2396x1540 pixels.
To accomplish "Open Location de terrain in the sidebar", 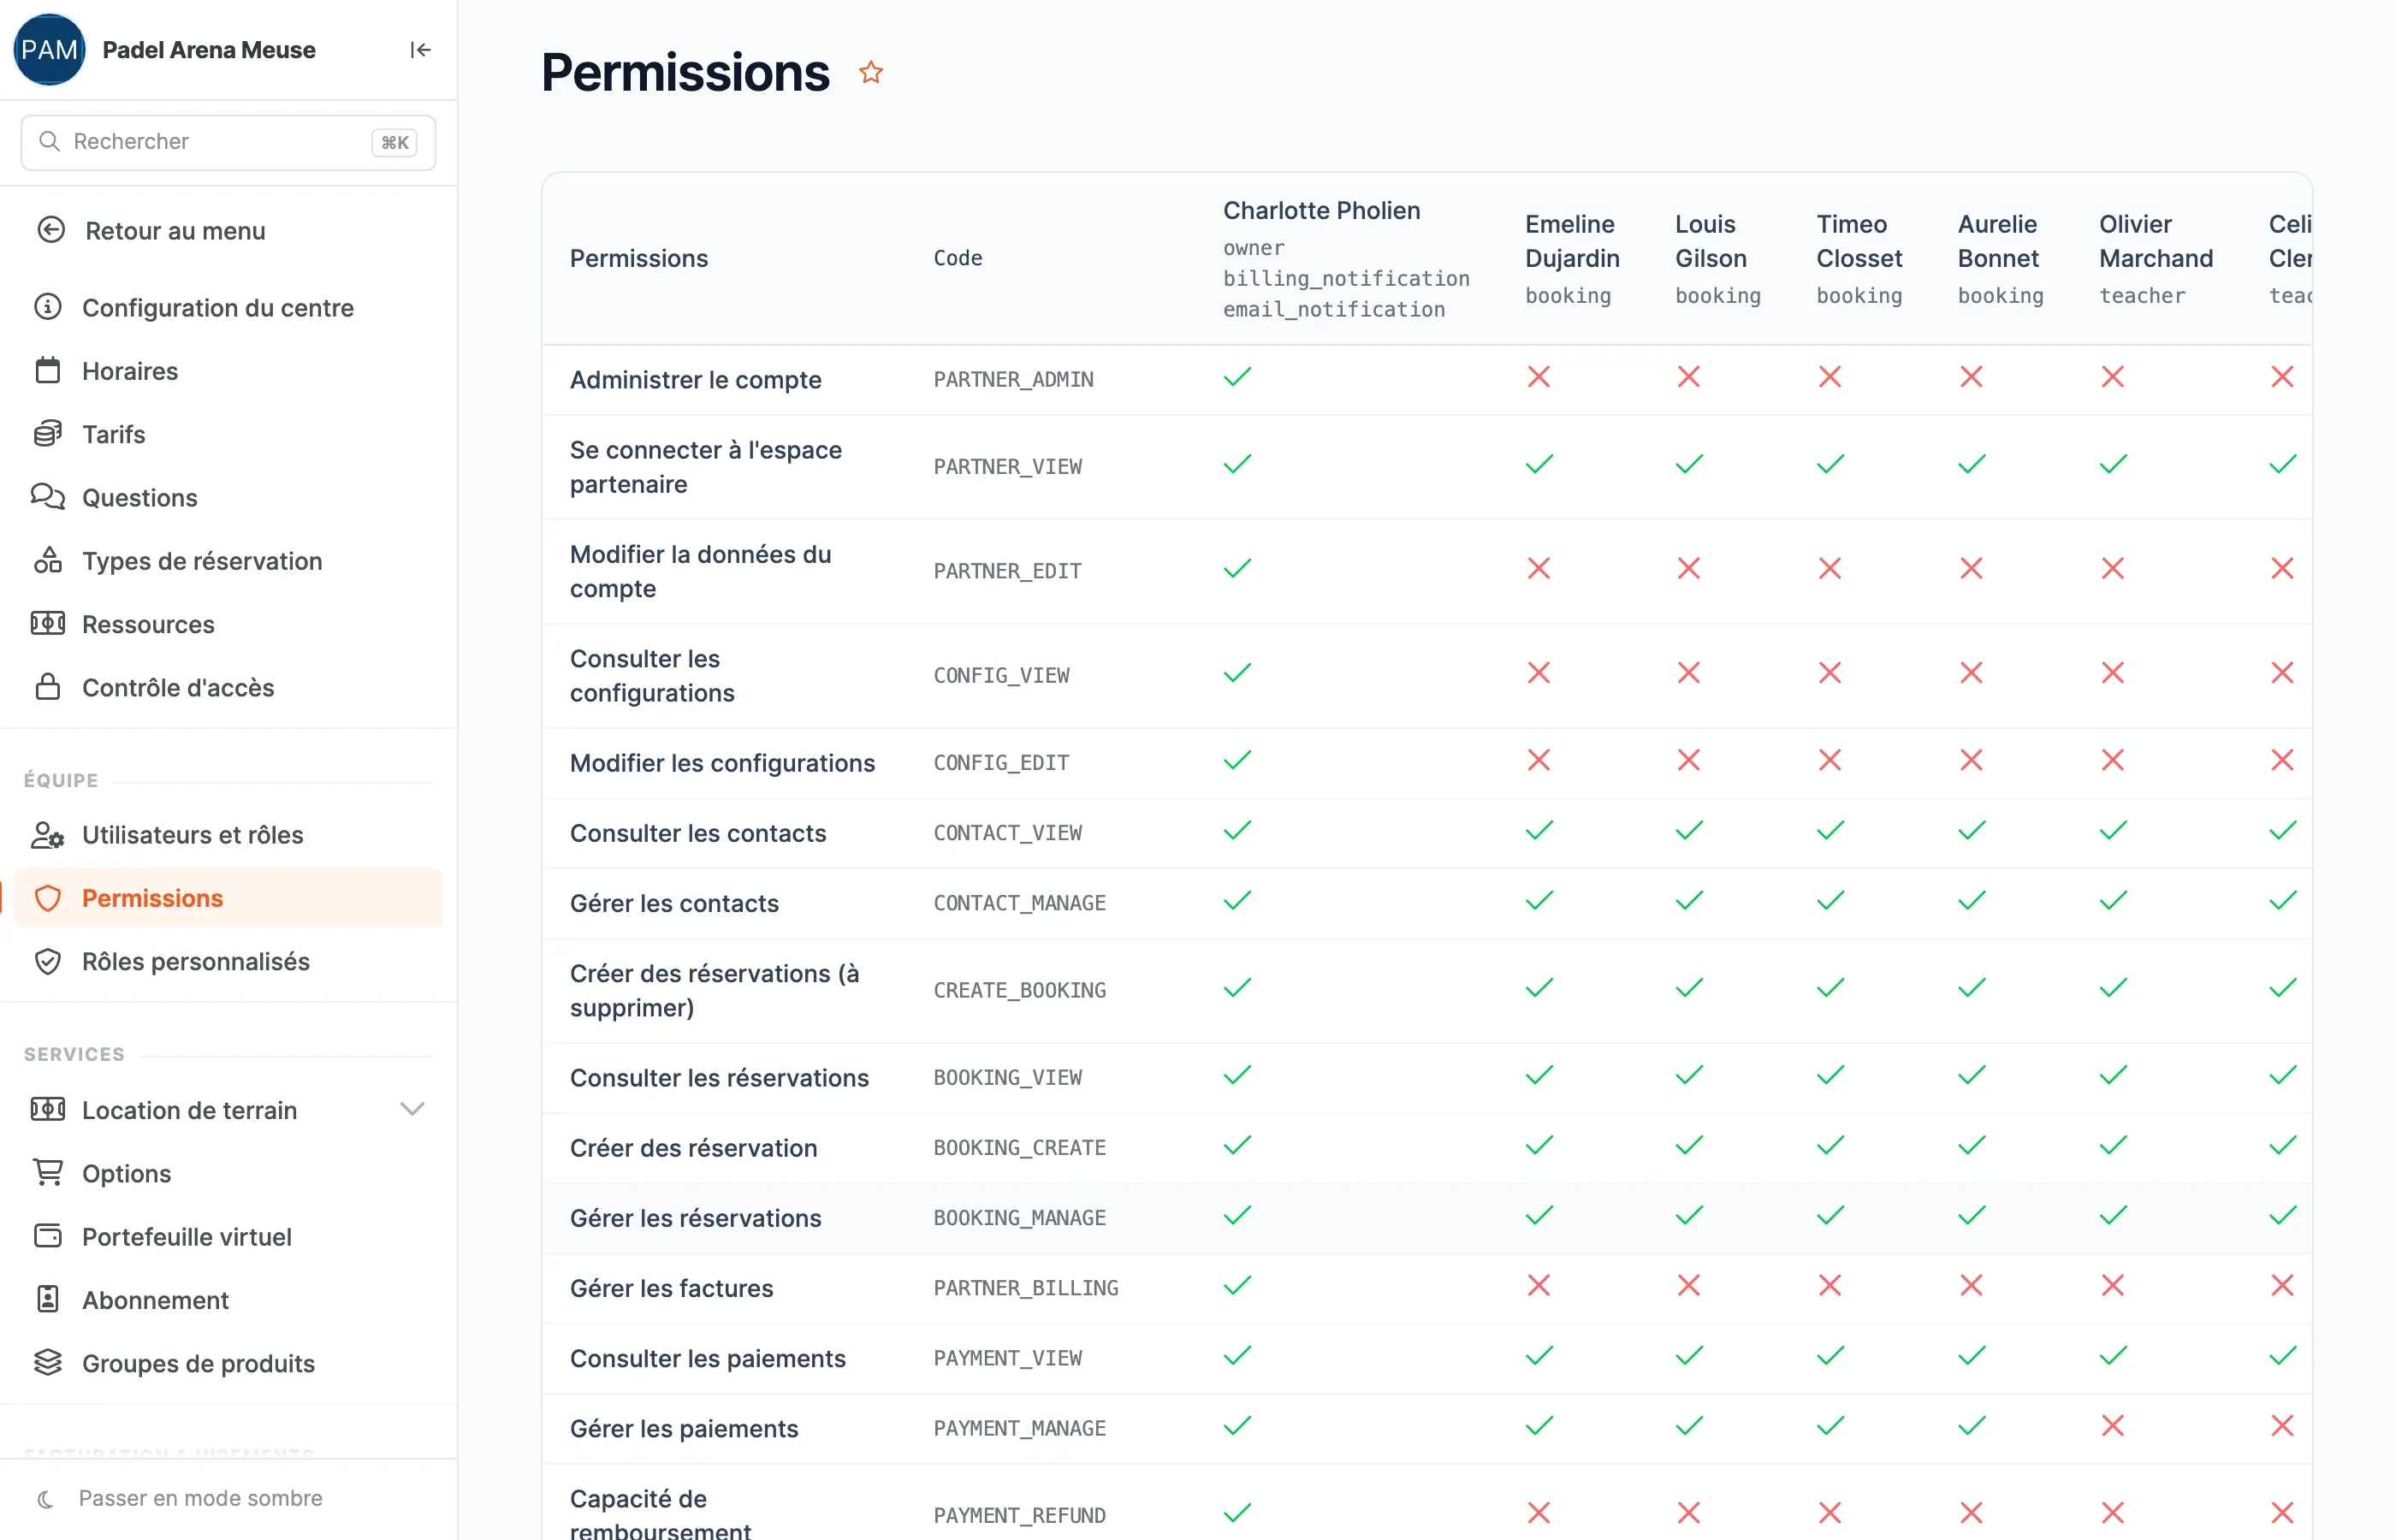I will click(228, 1110).
